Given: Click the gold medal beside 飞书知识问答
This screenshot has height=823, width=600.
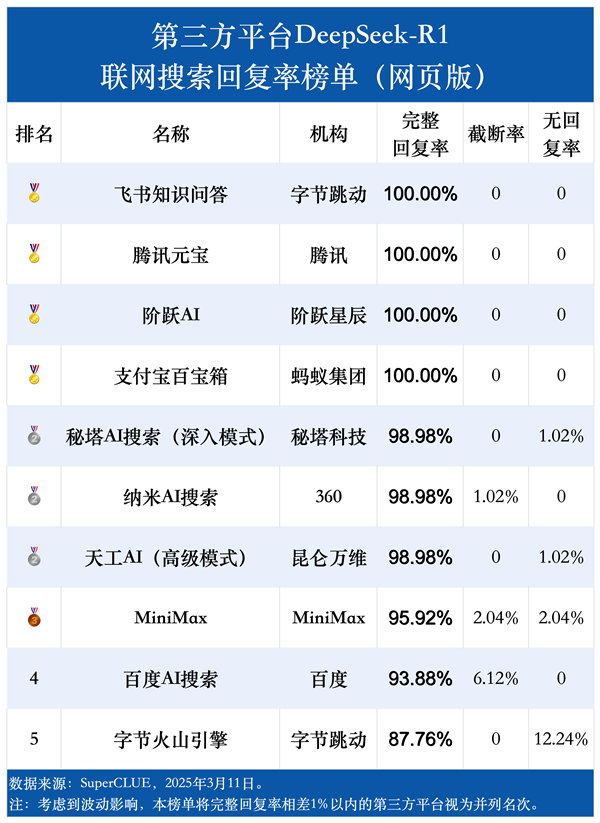Looking at the screenshot, I should click(34, 193).
